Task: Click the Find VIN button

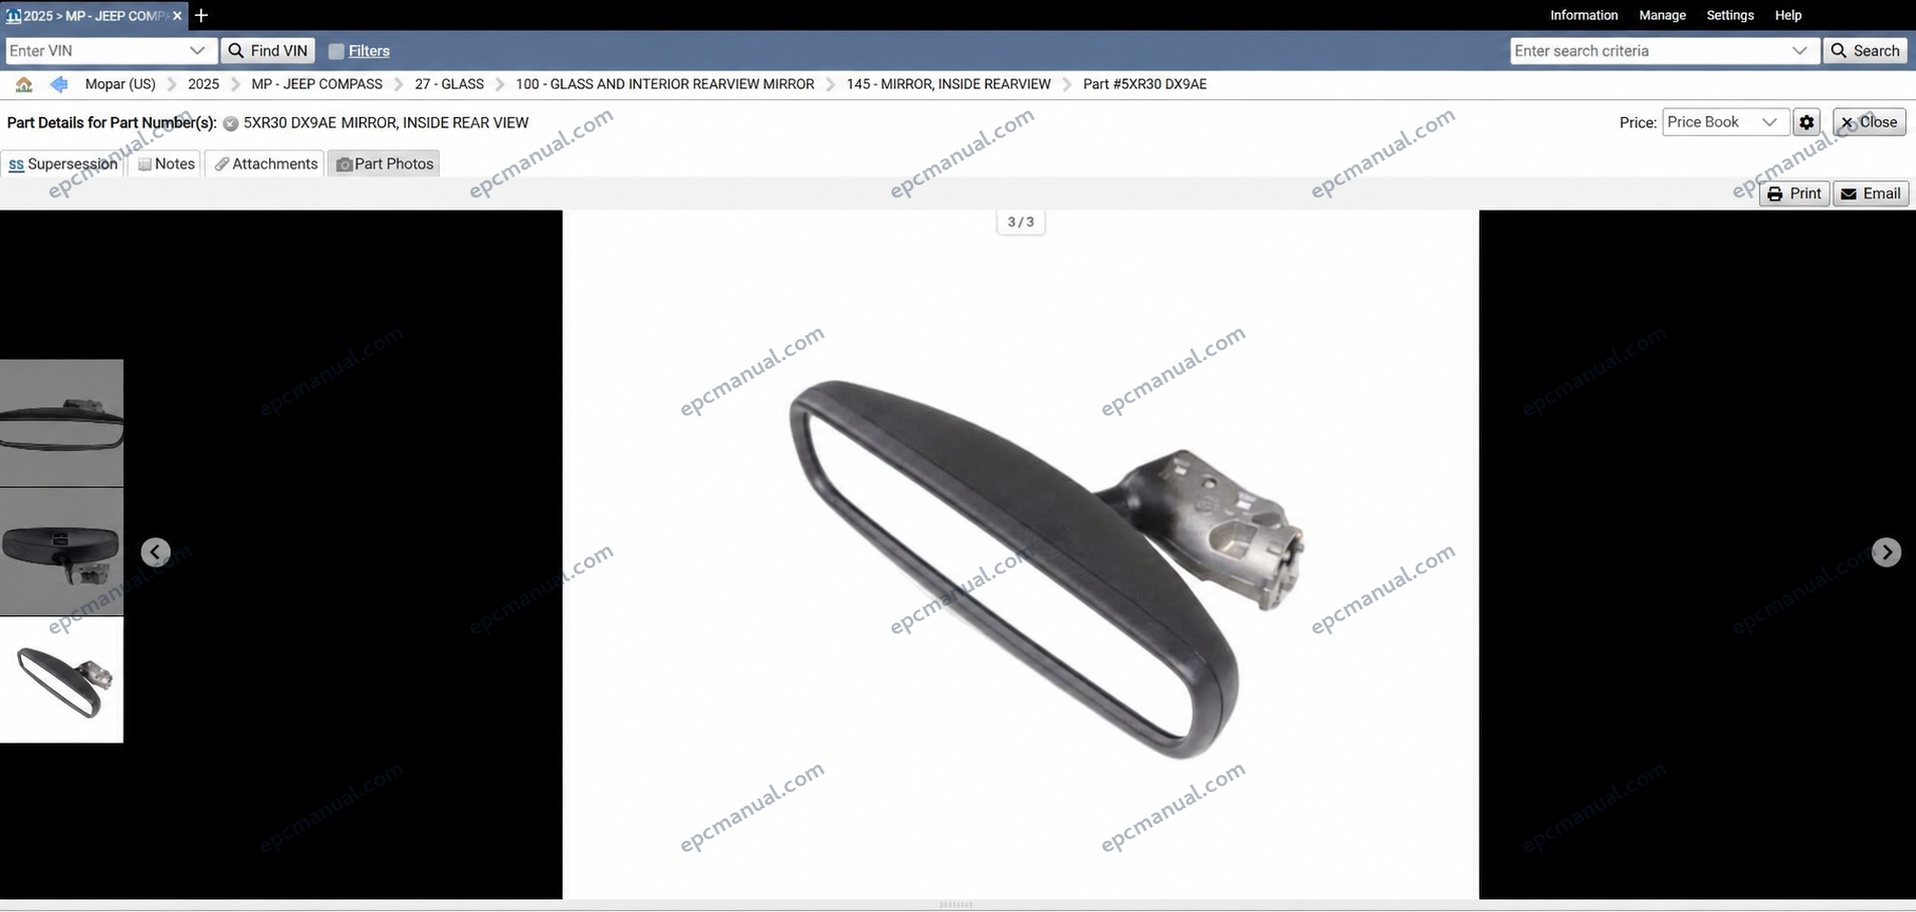Action: 268,51
